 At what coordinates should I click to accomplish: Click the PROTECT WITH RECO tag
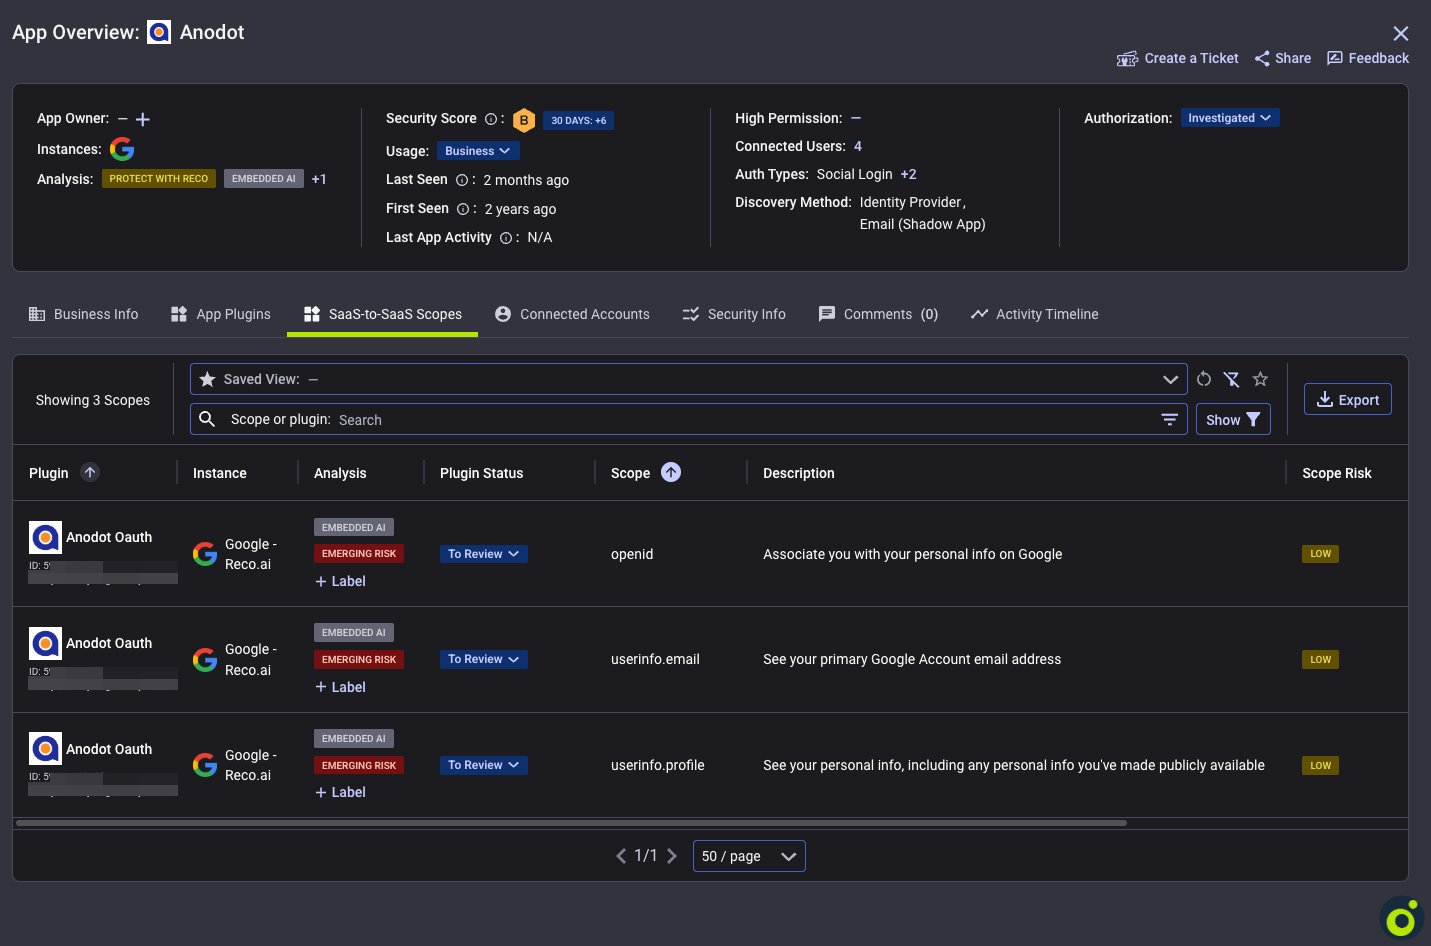(159, 179)
